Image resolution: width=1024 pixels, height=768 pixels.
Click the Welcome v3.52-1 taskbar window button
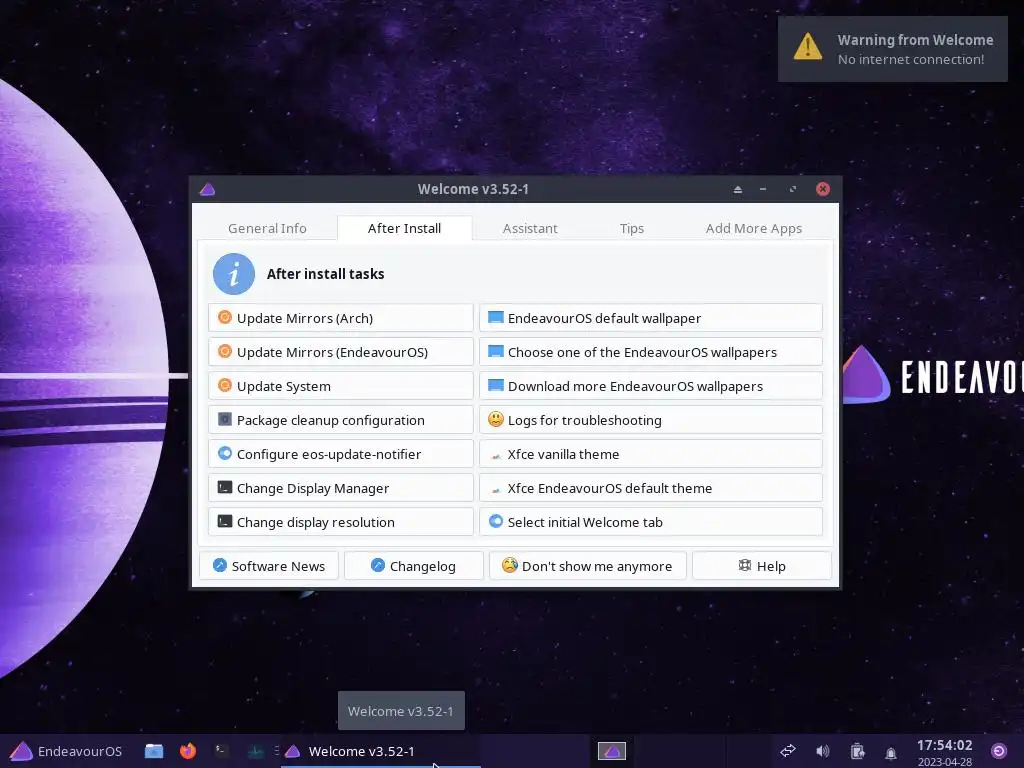(381, 751)
